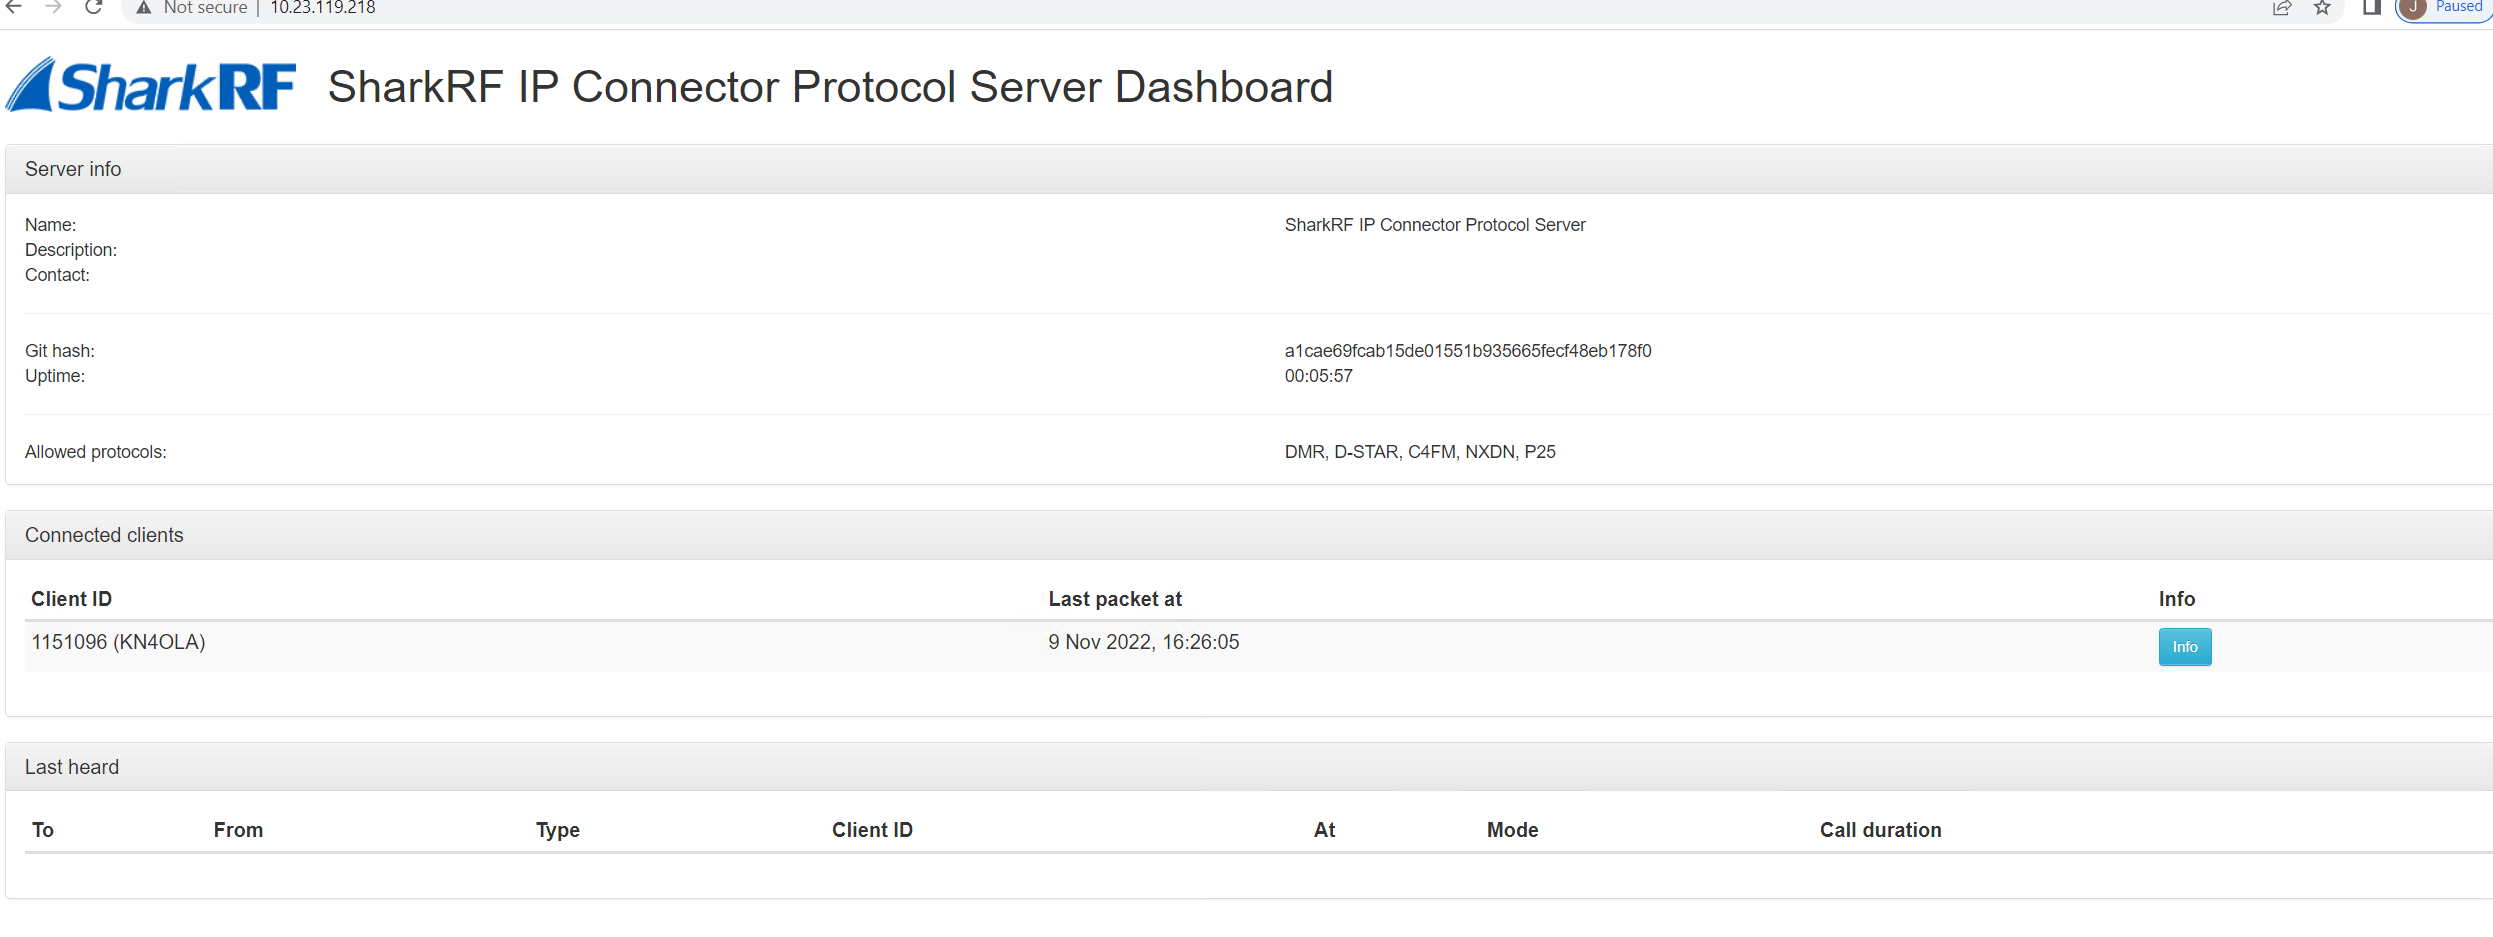Click the Name: label

click(51, 225)
